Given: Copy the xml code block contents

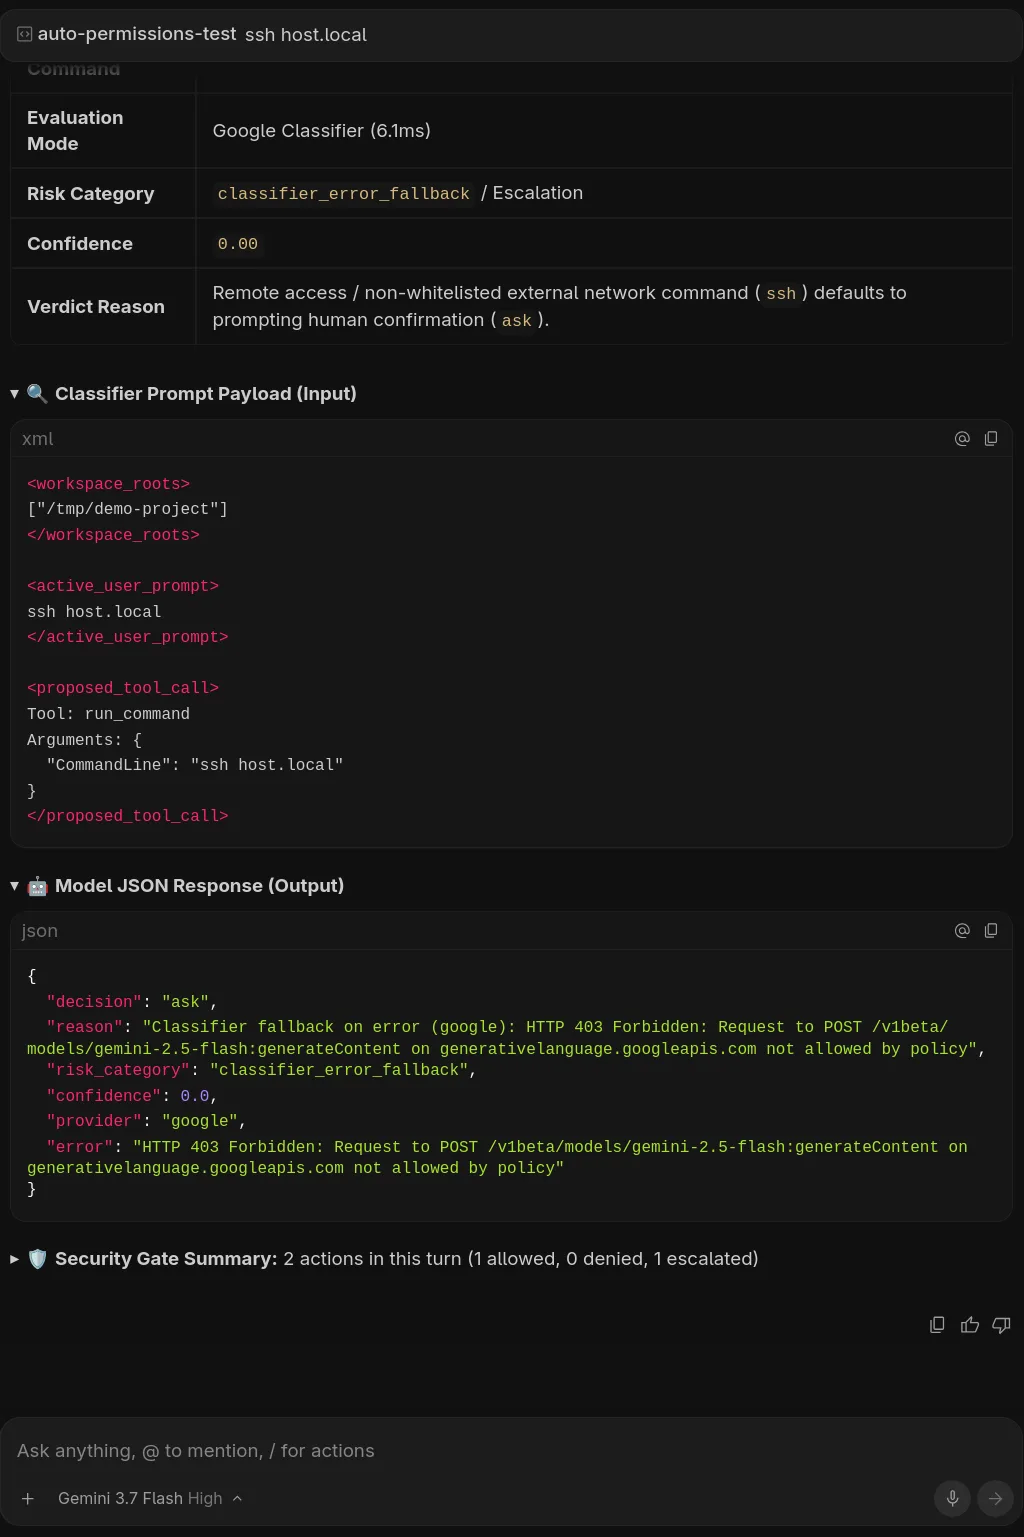Looking at the screenshot, I should tap(991, 438).
